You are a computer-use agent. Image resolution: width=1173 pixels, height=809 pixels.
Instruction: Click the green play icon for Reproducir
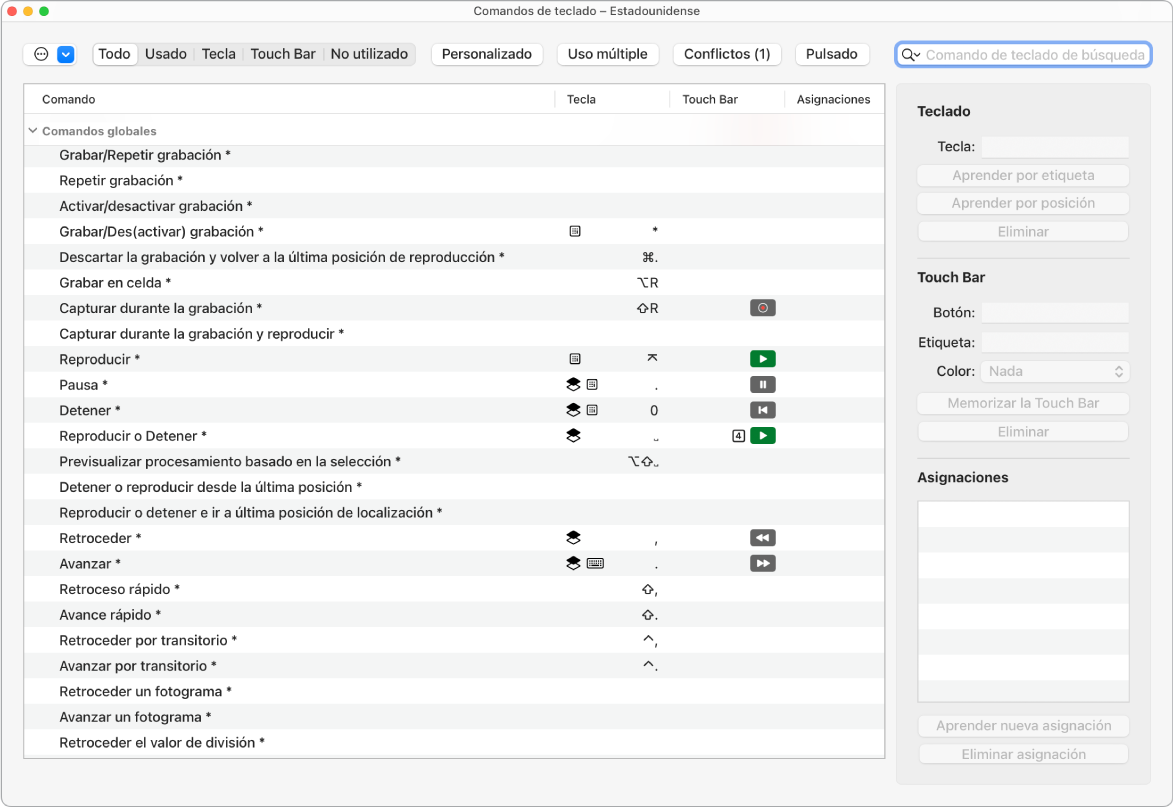(x=762, y=359)
